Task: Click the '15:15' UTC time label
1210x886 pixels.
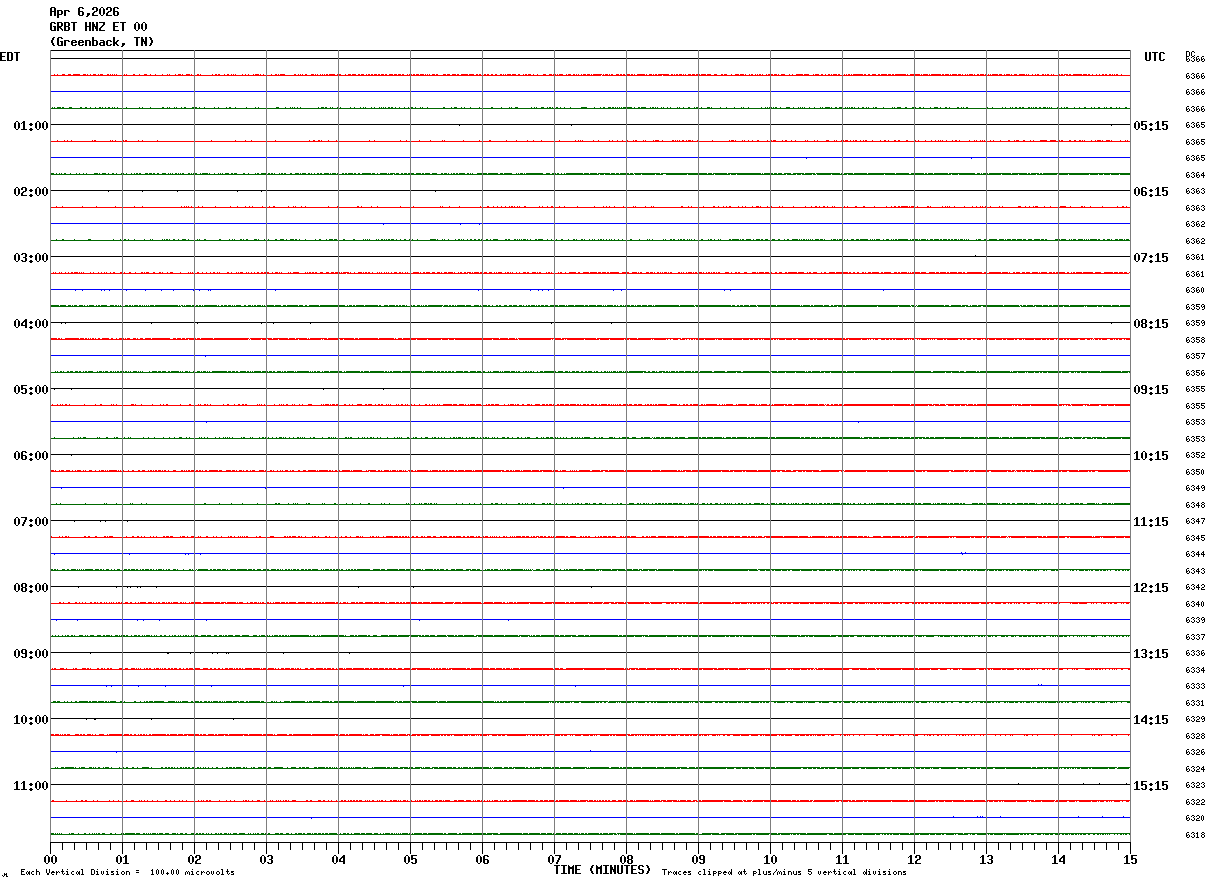Action: (1151, 786)
